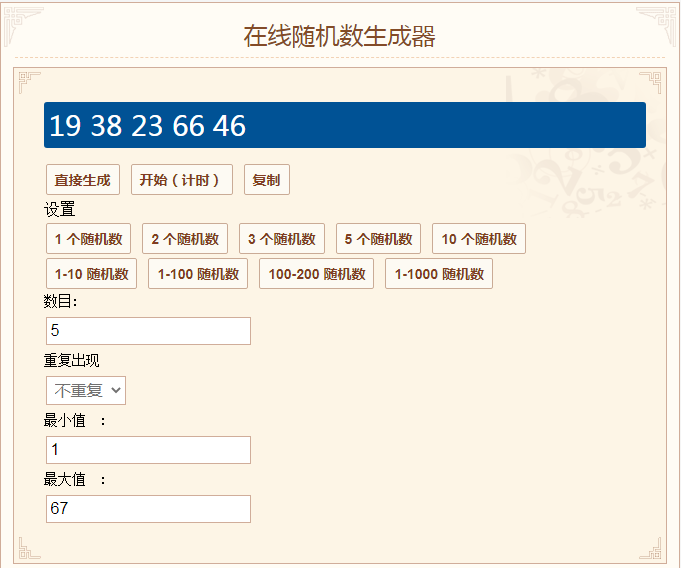This screenshot has height=568, width=681.
Task: Click the 重复出现 label
Action: point(72,360)
